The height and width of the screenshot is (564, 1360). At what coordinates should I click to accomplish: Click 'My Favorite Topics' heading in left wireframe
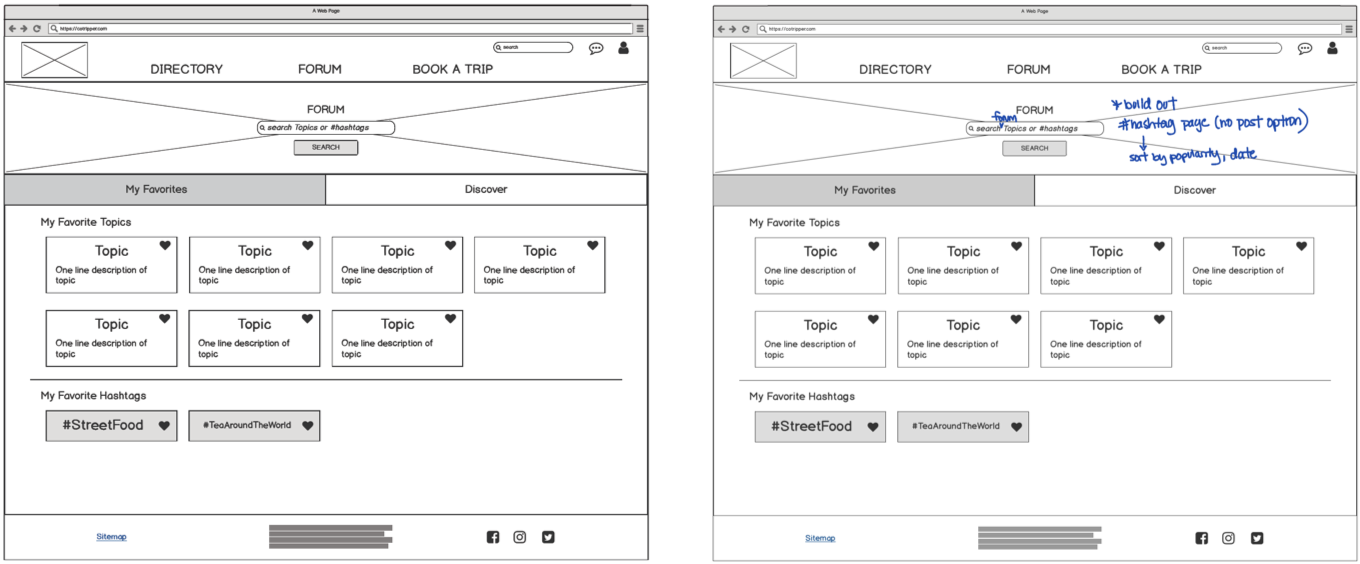tap(86, 222)
